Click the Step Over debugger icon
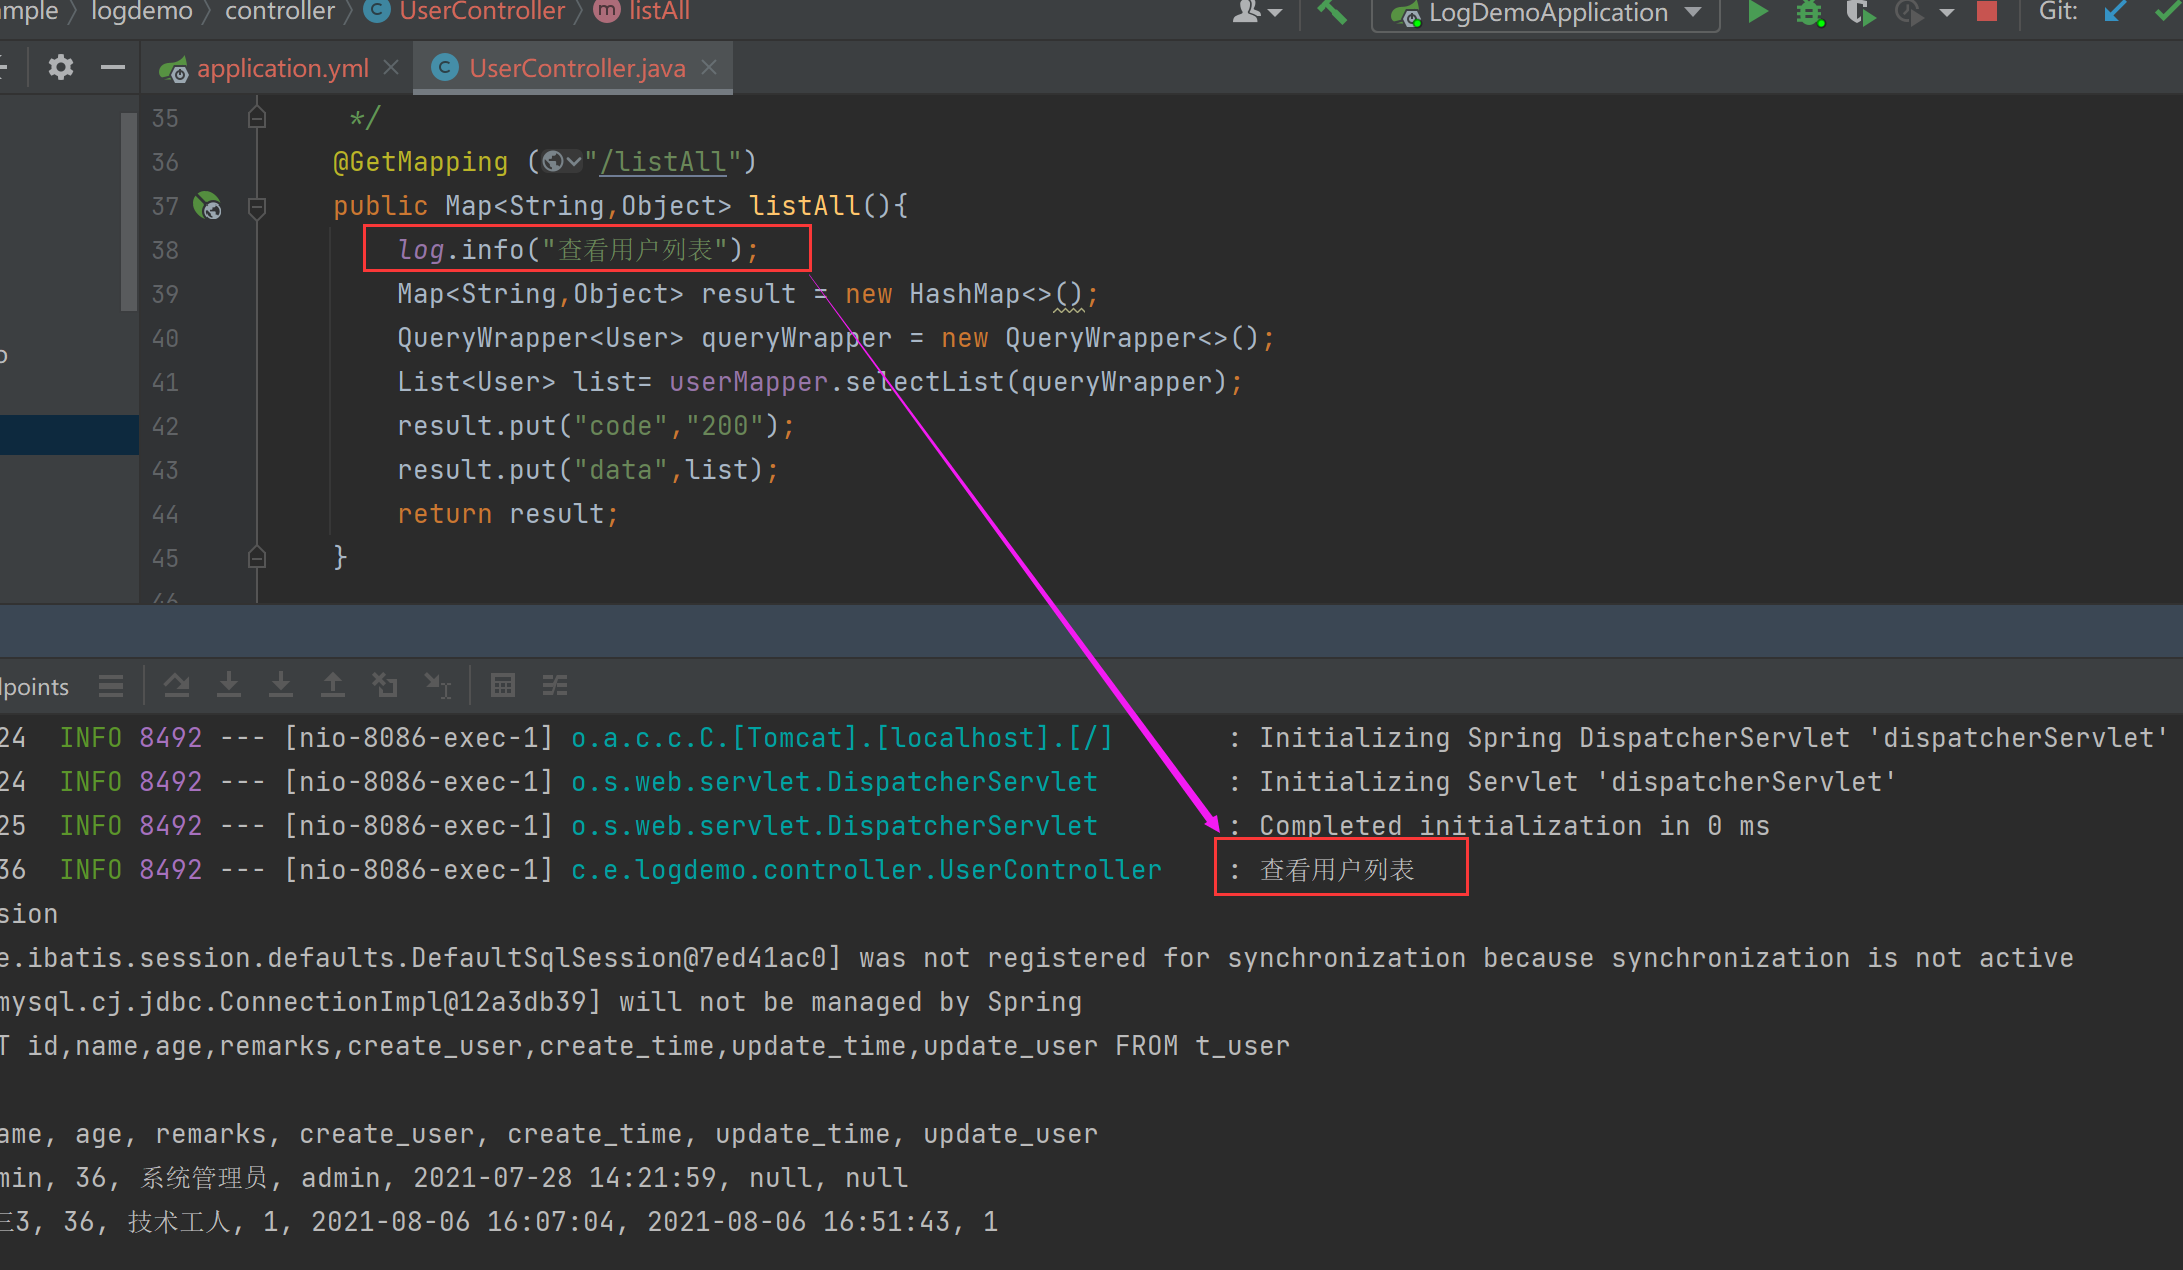 [x=177, y=685]
